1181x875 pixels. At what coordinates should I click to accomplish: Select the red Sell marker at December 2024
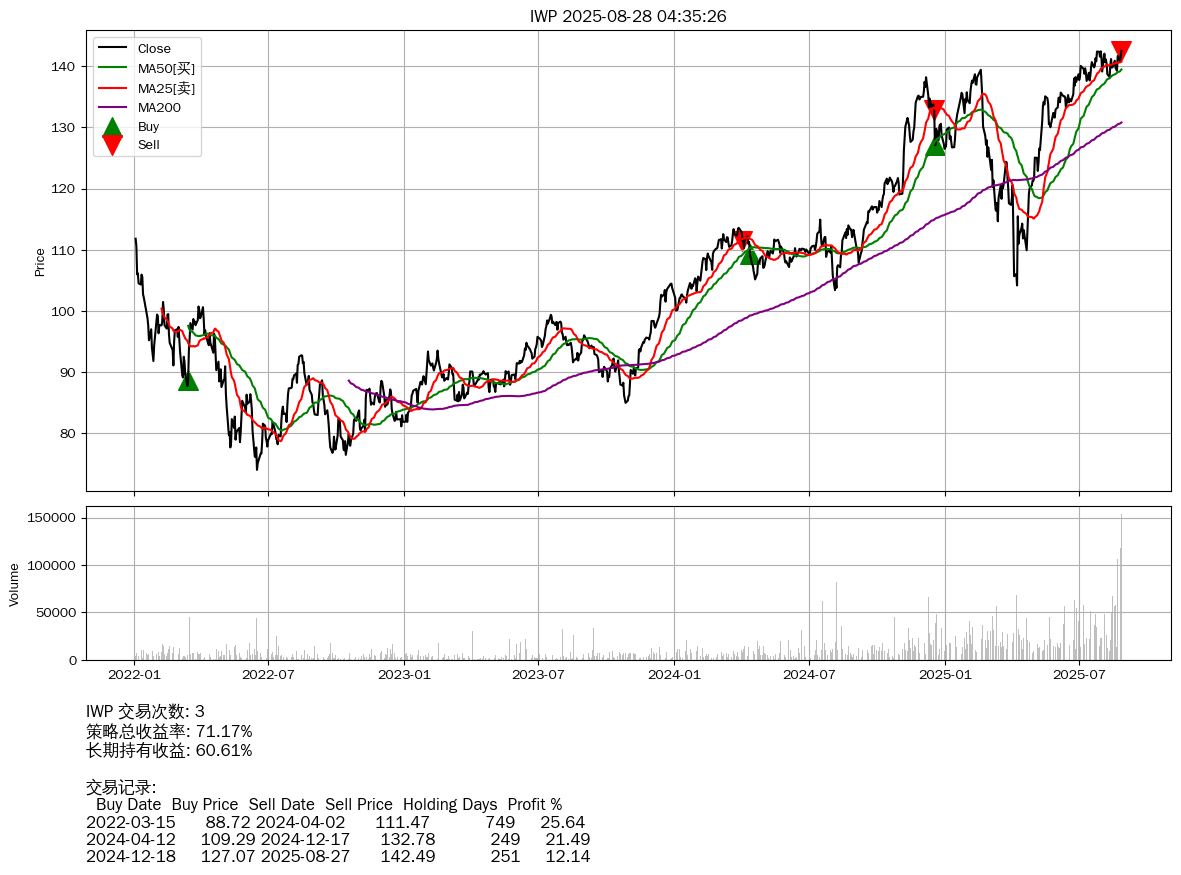[934, 109]
